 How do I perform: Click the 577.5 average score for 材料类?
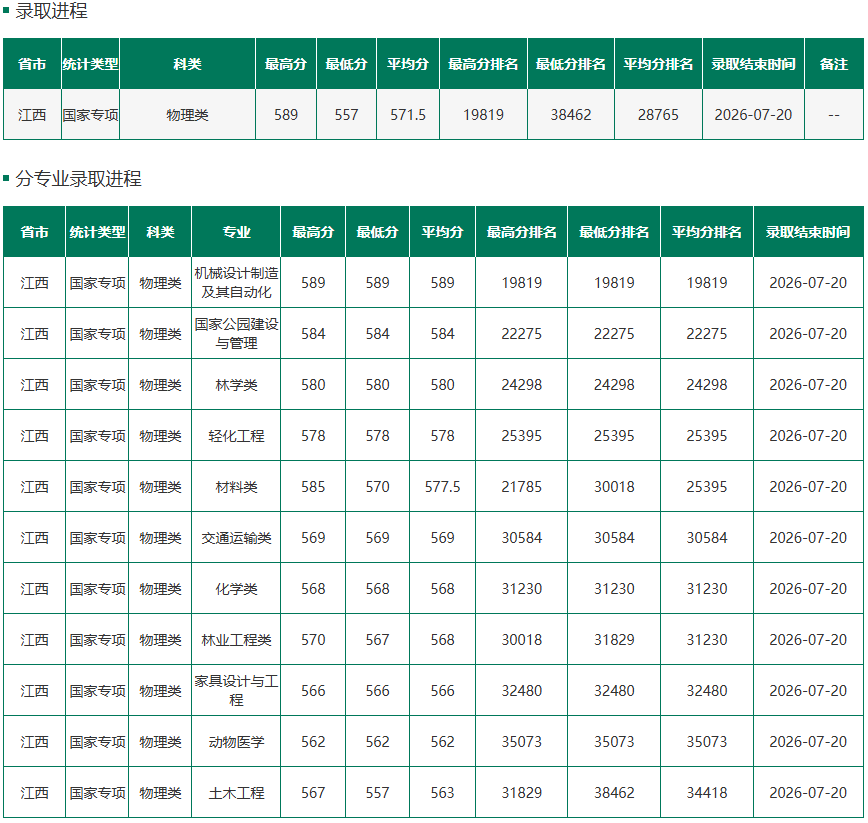[442, 486]
